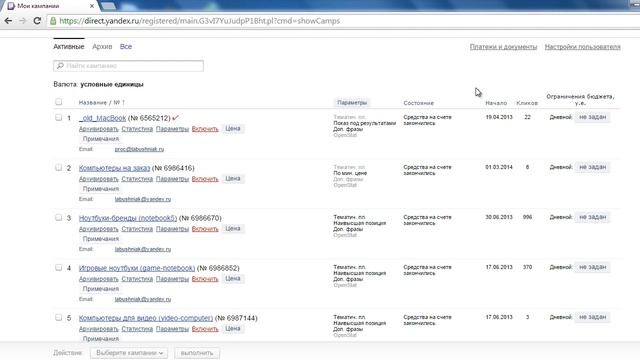
Task: Open the Выберите кампании action dropdown
Action: (129, 353)
